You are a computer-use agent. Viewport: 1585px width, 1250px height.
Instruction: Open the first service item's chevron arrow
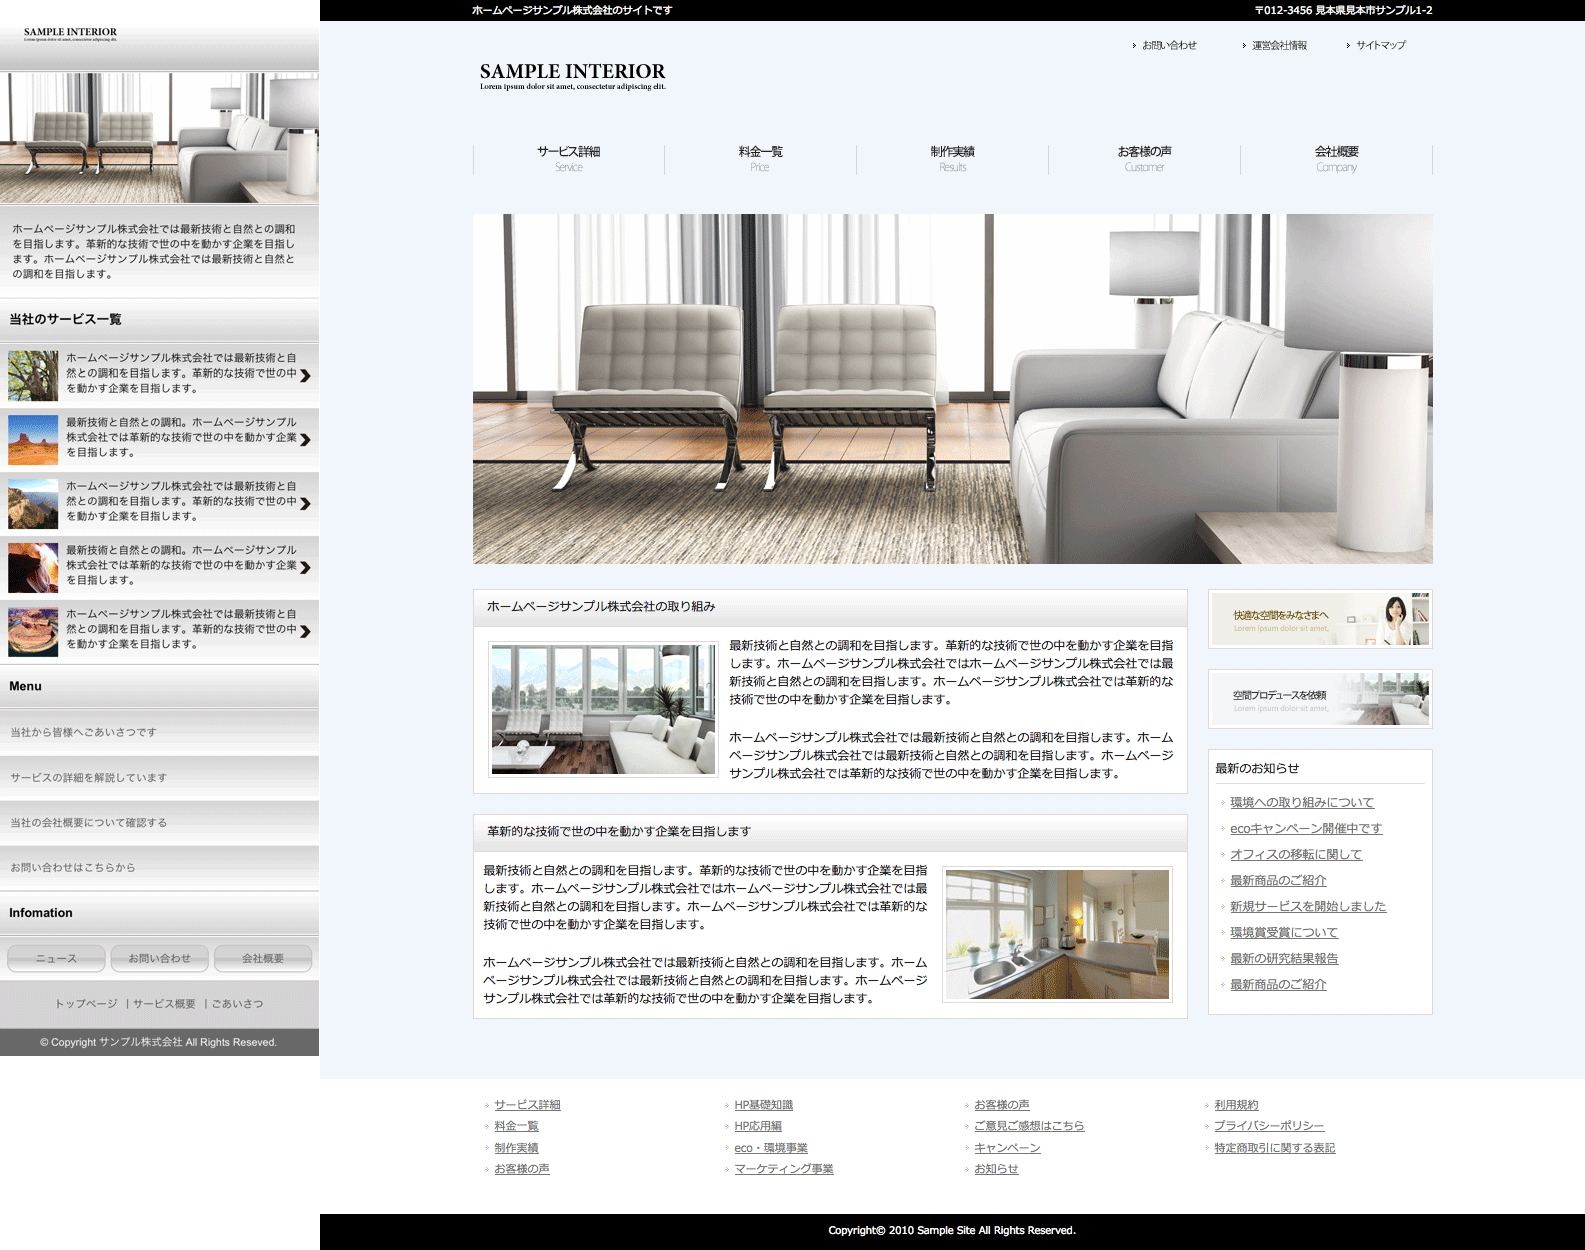click(x=305, y=376)
